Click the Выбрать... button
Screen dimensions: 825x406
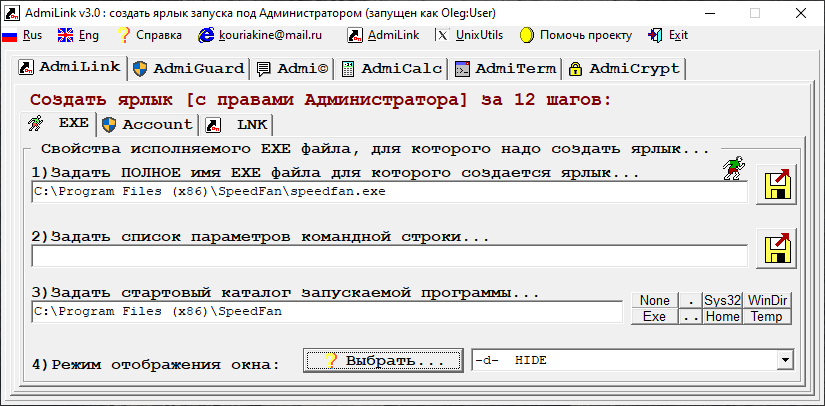pyautogui.click(x=384, y=360)
